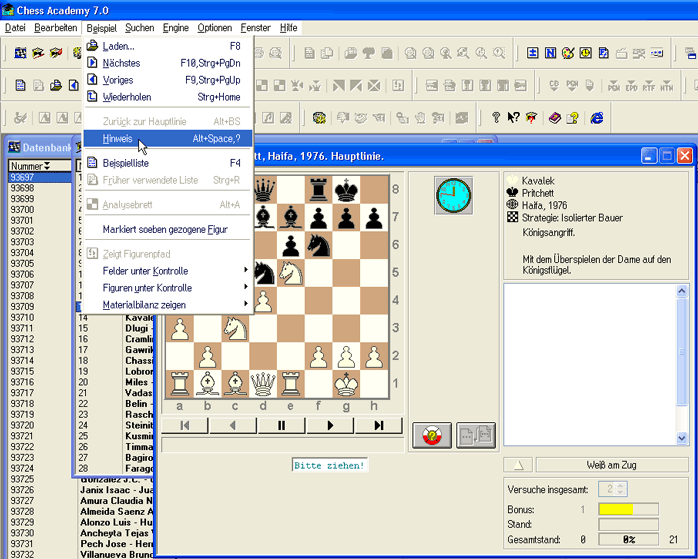Screen dimensions: 698x559
Task: Step forward one move
Action: 331,425
